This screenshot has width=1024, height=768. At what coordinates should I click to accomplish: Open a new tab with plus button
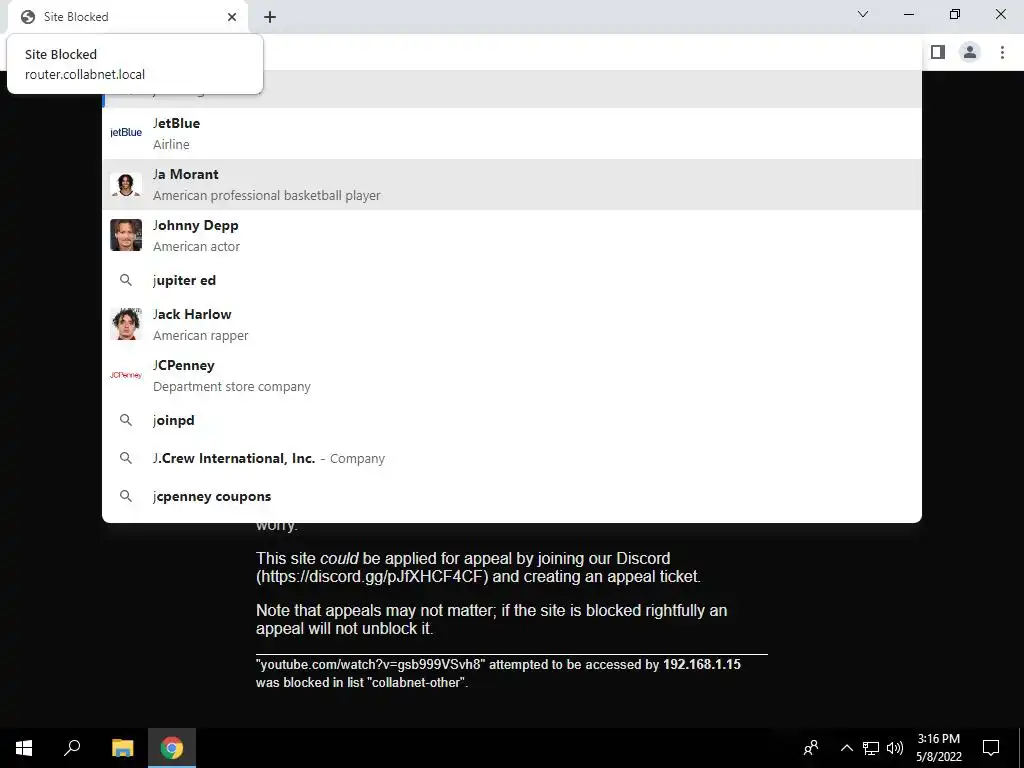tap(270, 17)
